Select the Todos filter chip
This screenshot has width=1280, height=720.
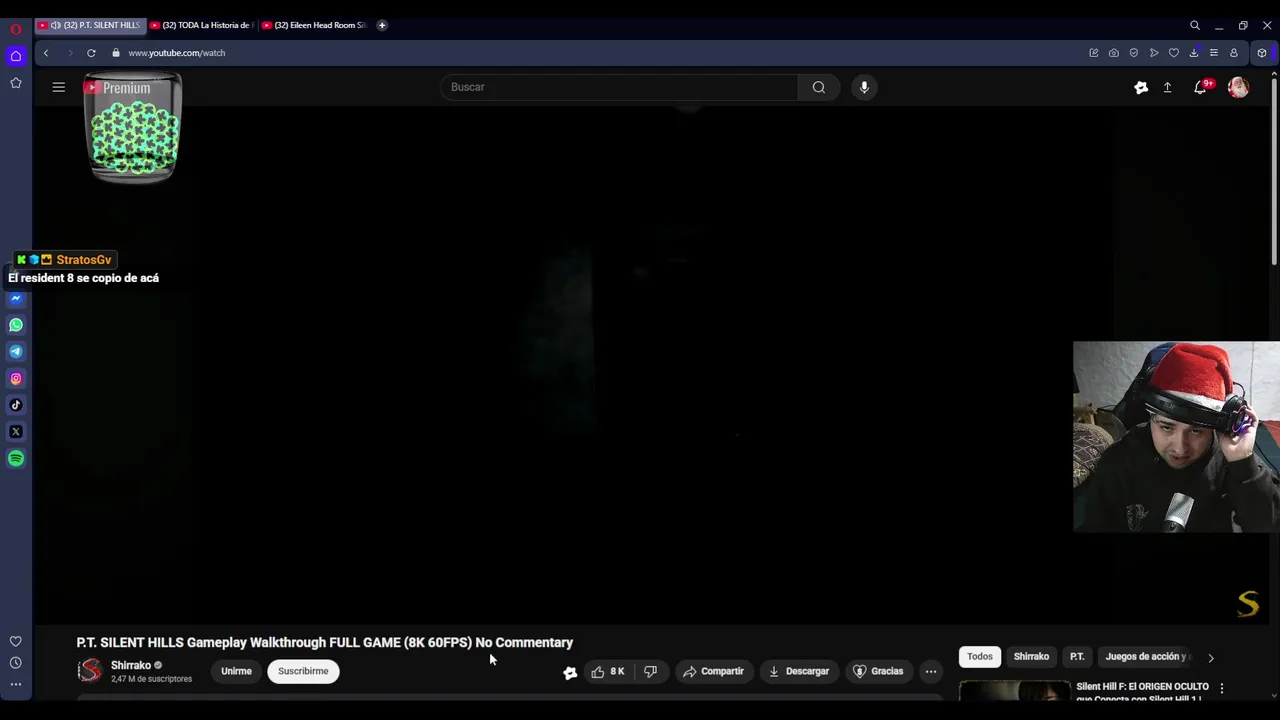click(x=980, y=657)
